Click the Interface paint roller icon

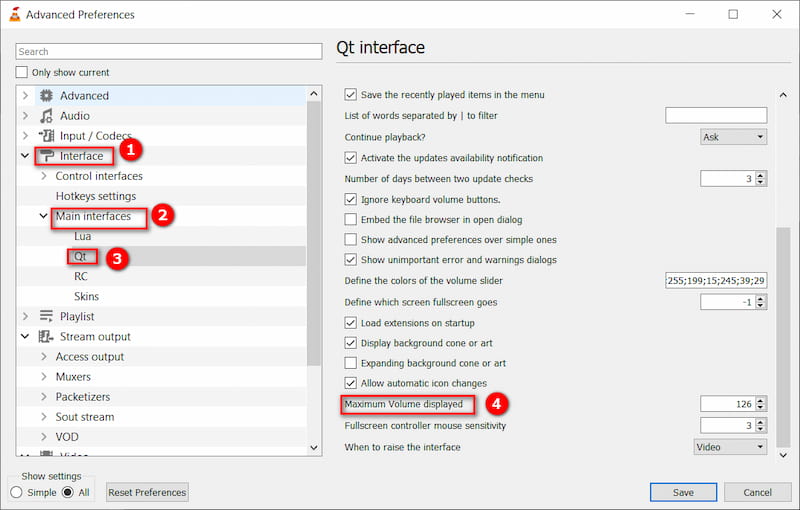coord(45,156)
